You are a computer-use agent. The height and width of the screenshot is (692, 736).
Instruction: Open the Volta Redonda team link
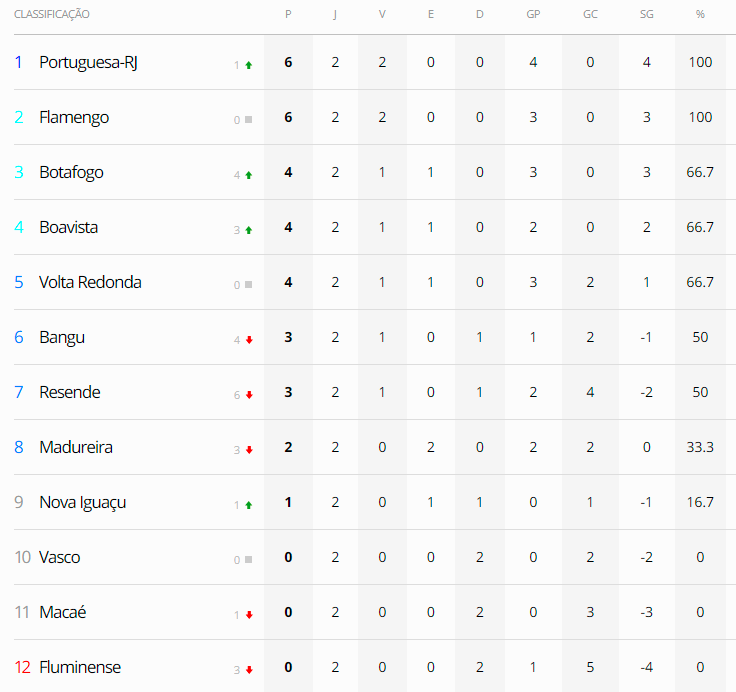[90, 282]
